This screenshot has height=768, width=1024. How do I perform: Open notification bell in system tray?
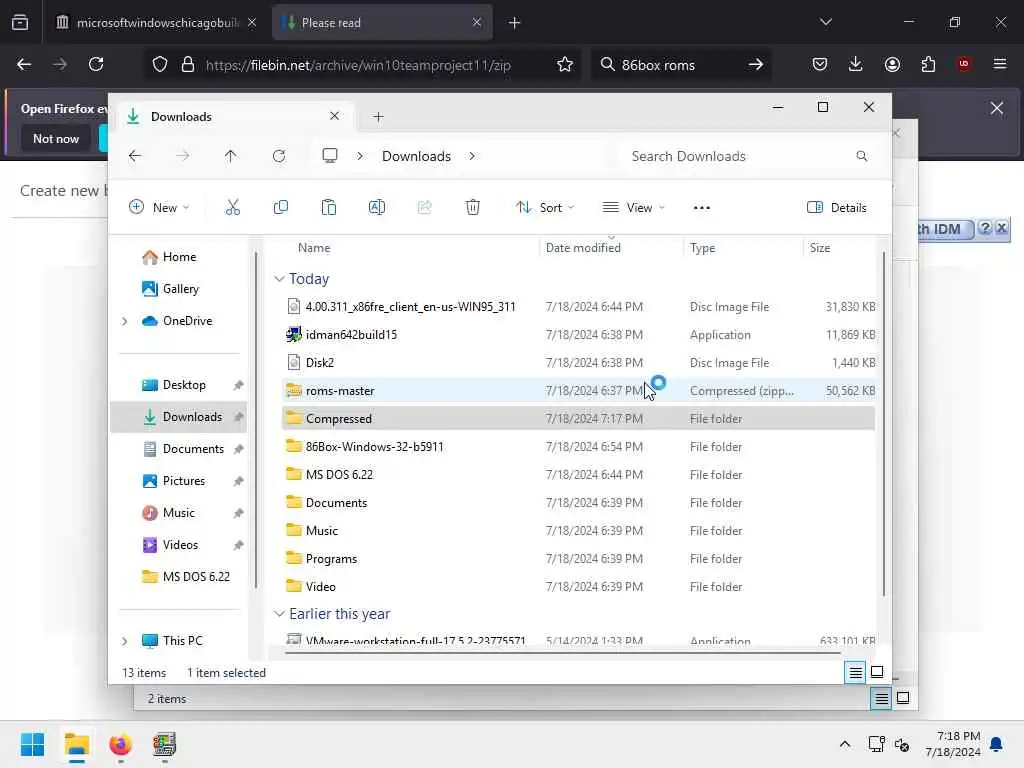click(997, 744)
